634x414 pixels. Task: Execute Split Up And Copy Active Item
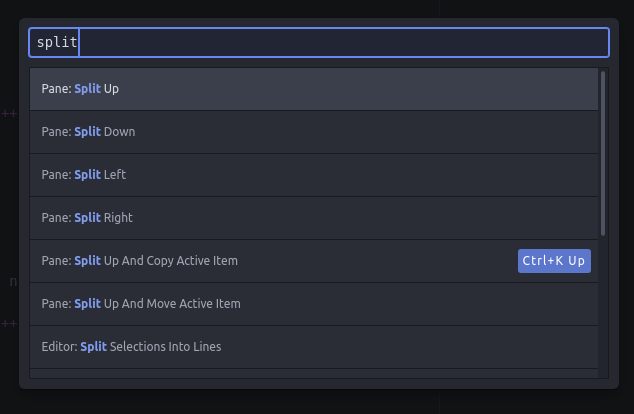tap(140, 261)
